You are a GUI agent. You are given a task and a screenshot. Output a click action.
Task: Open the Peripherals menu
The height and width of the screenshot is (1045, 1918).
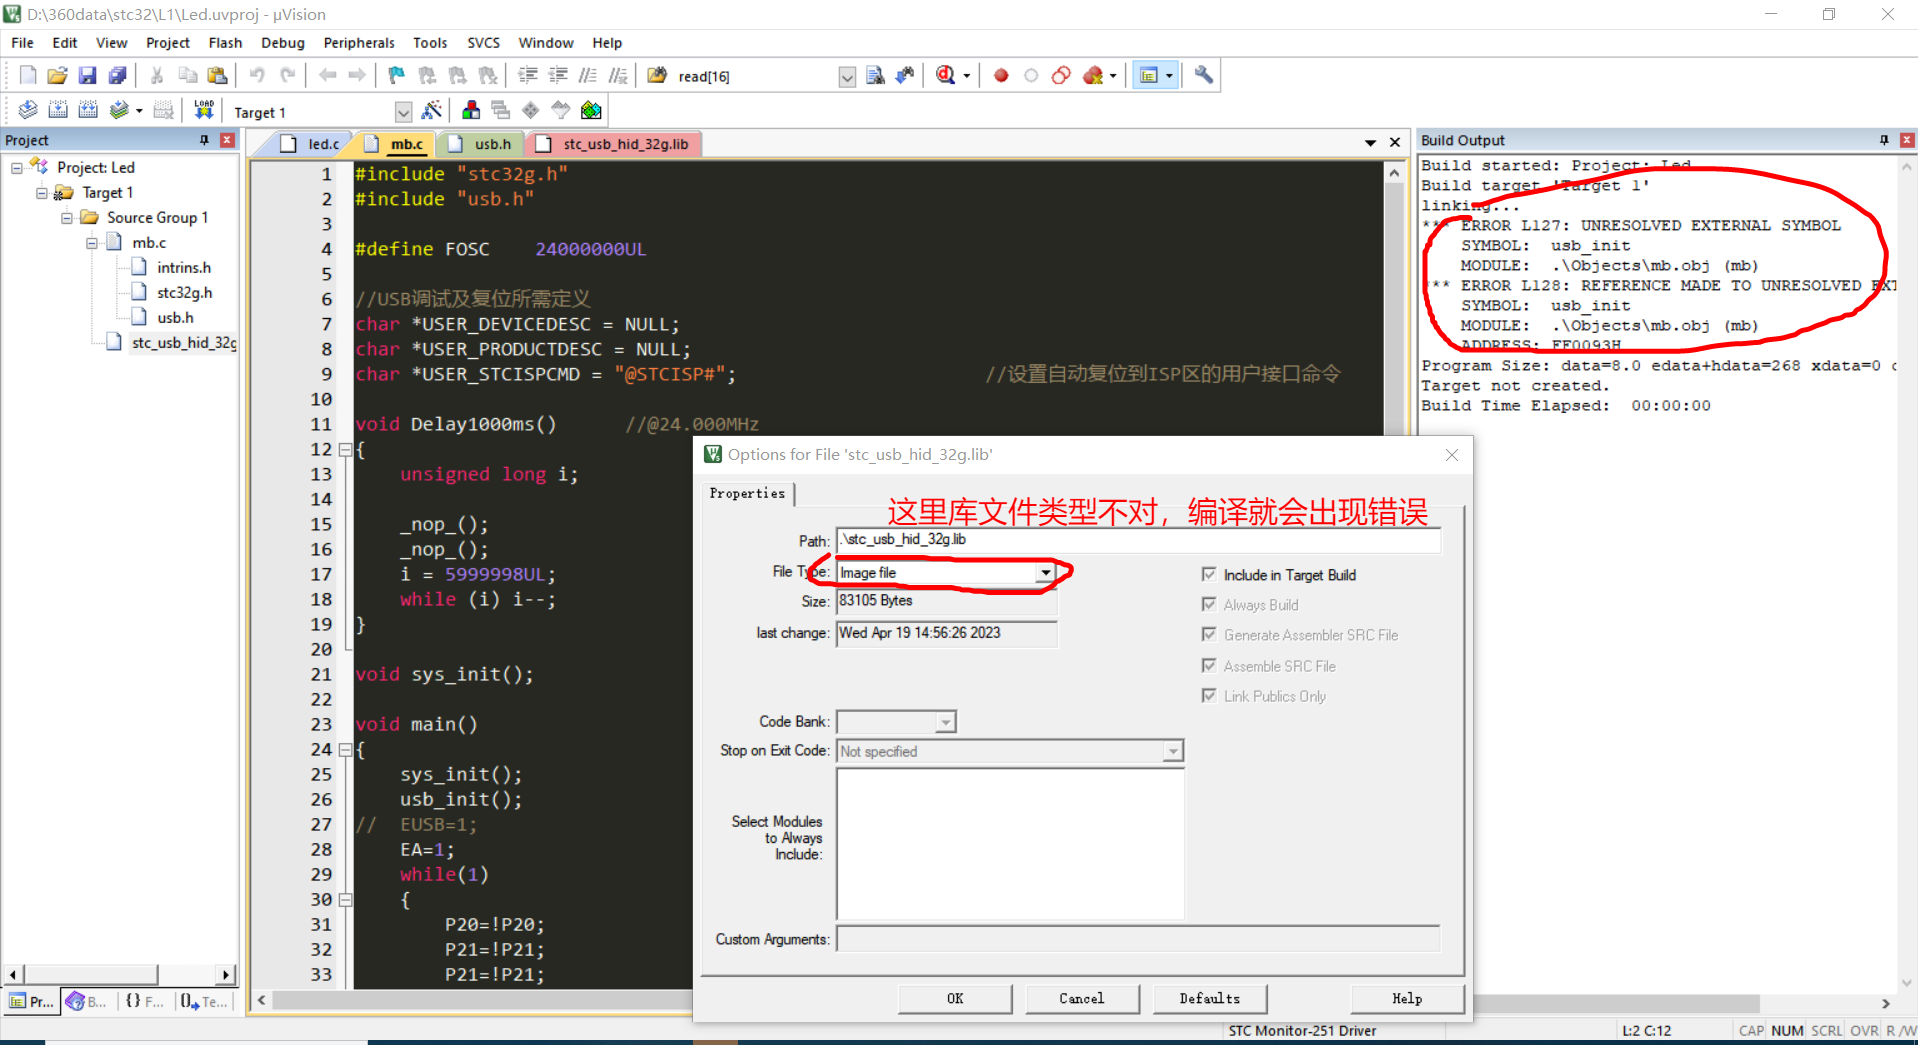(x=359, y=43)
